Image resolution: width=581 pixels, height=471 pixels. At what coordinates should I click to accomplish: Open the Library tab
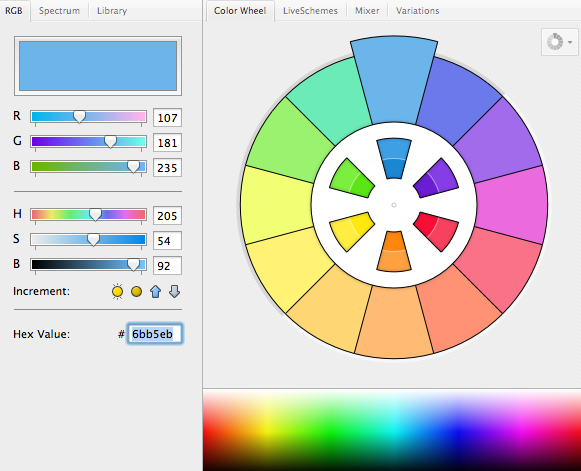[112, 11]
